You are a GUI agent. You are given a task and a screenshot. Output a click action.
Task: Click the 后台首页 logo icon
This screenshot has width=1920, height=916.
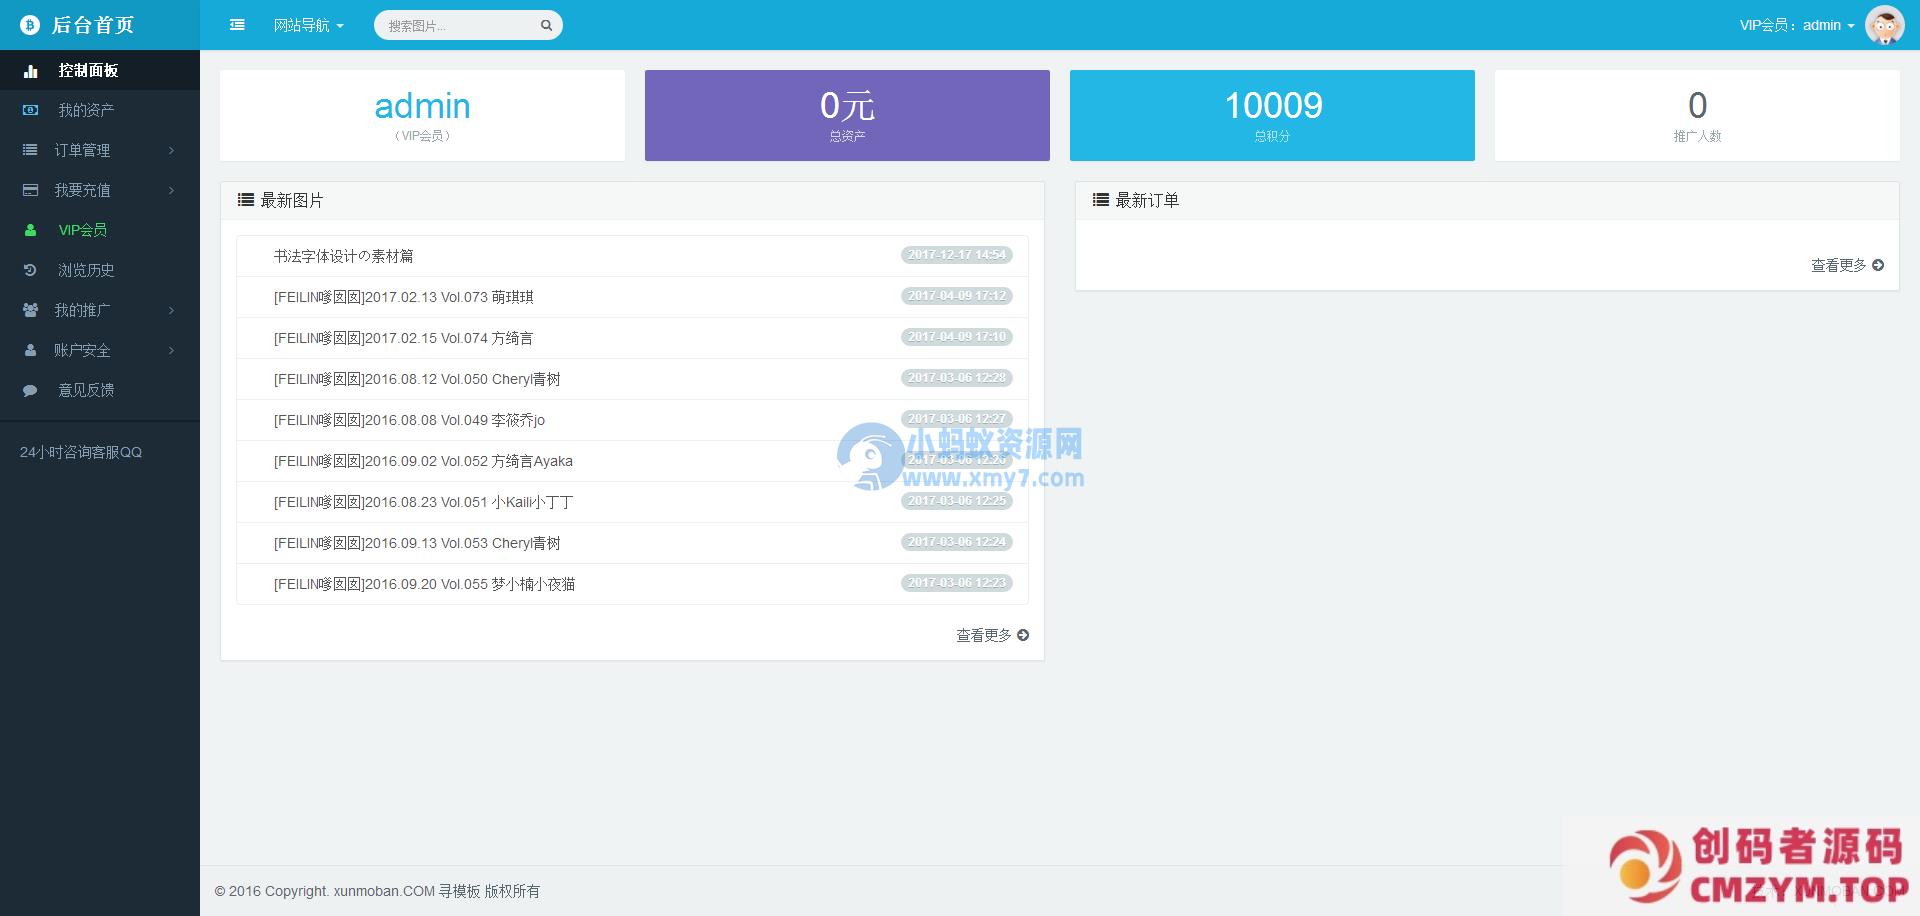coord(30,25)
